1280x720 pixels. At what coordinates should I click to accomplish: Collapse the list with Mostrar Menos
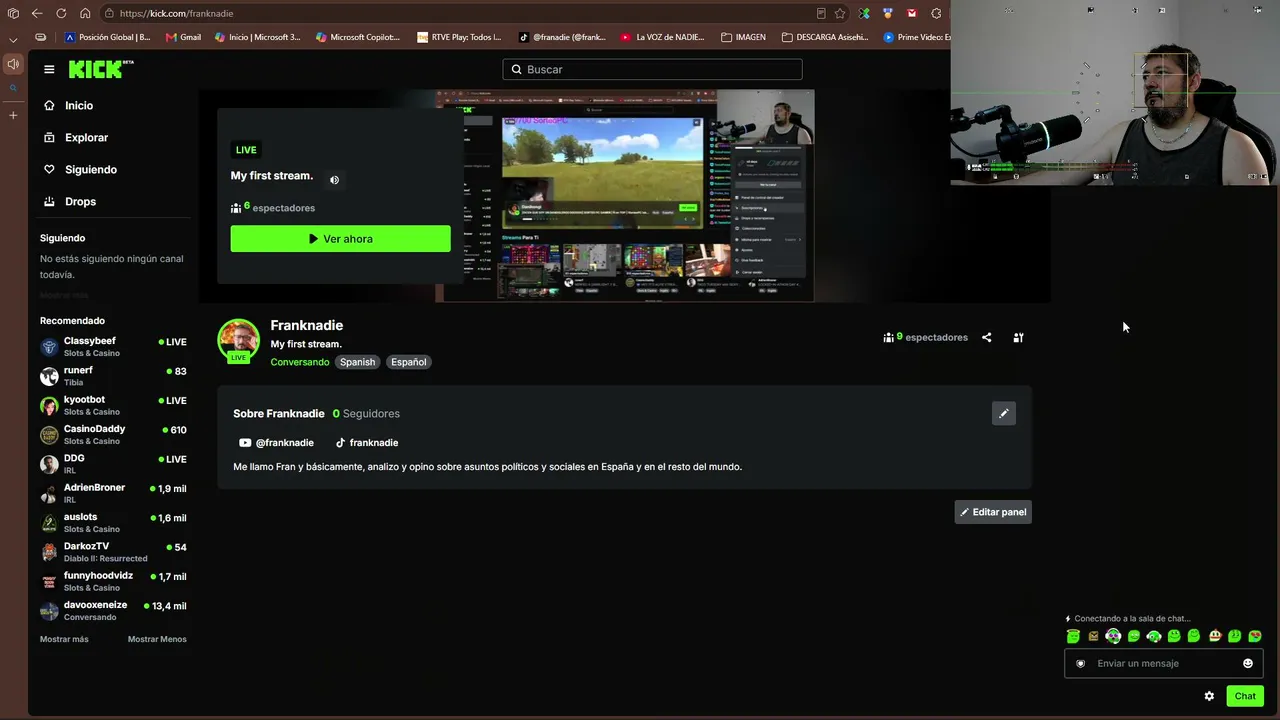(157, 639)
